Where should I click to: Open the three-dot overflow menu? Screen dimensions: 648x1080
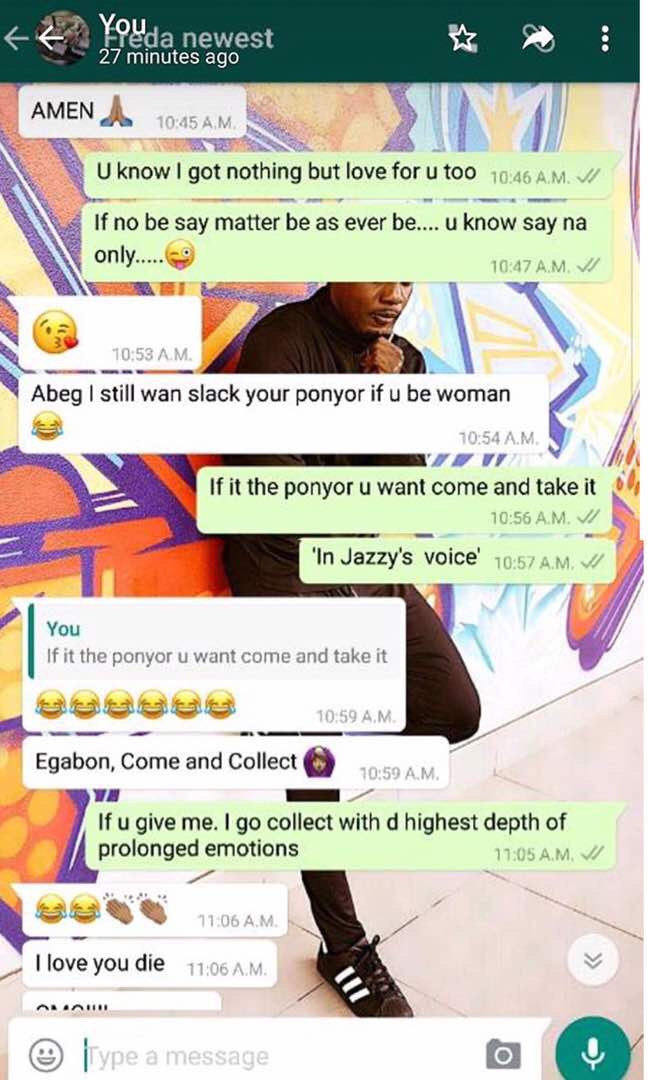point(605,39)
